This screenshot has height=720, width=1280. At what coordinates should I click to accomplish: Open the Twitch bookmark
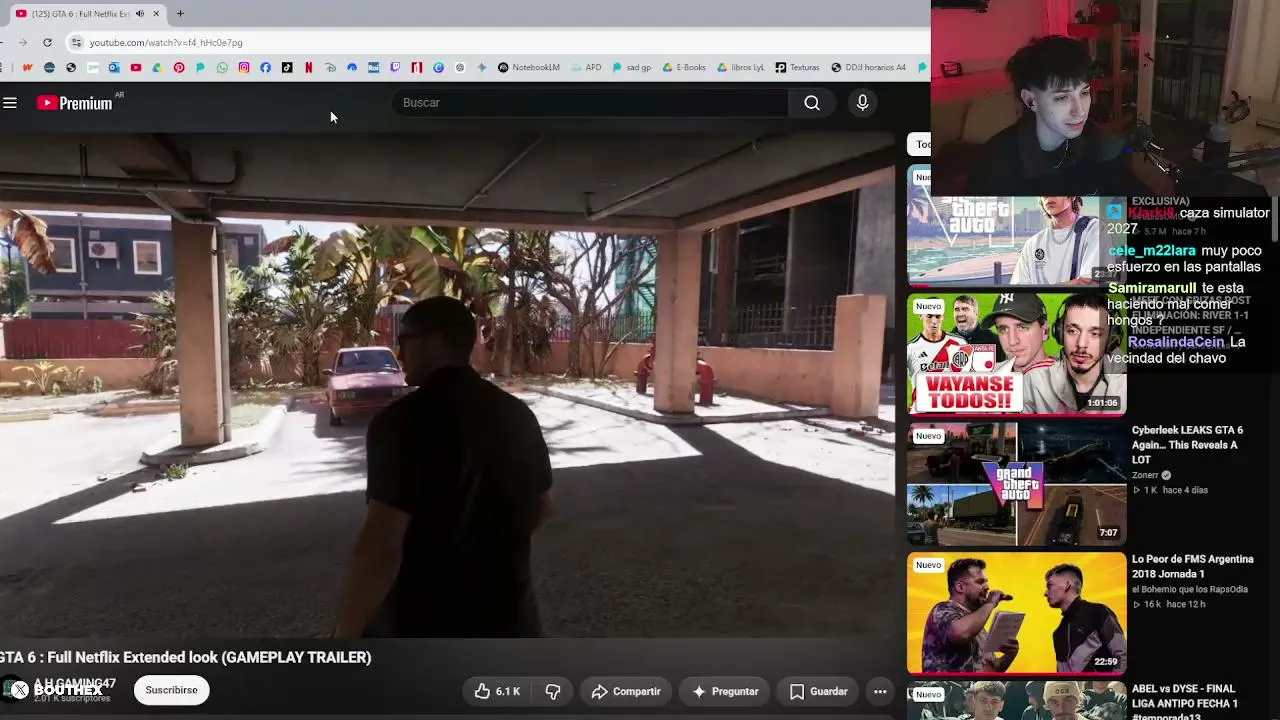click(395, 67)
